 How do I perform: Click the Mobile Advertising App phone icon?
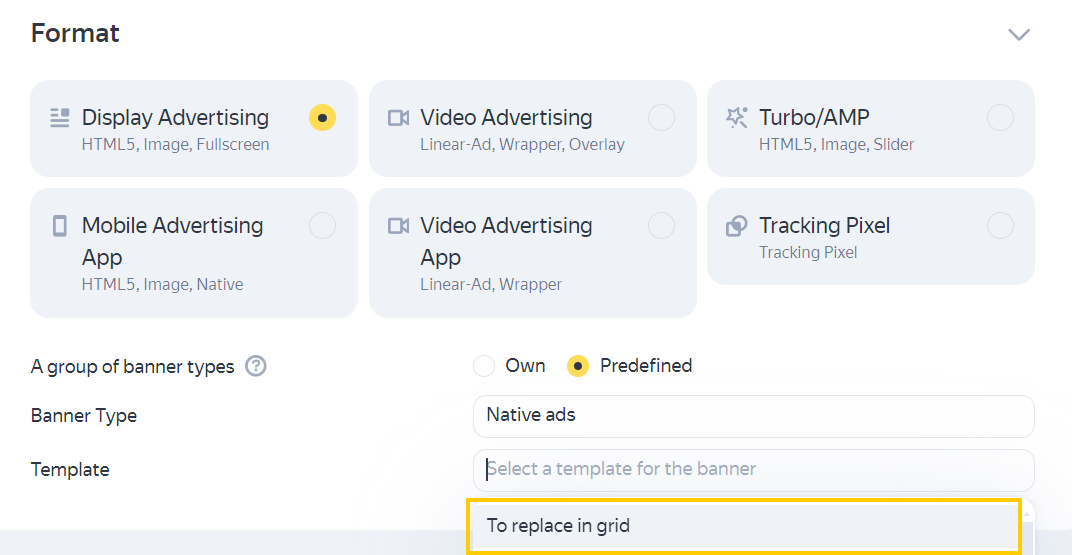(59, 226)
